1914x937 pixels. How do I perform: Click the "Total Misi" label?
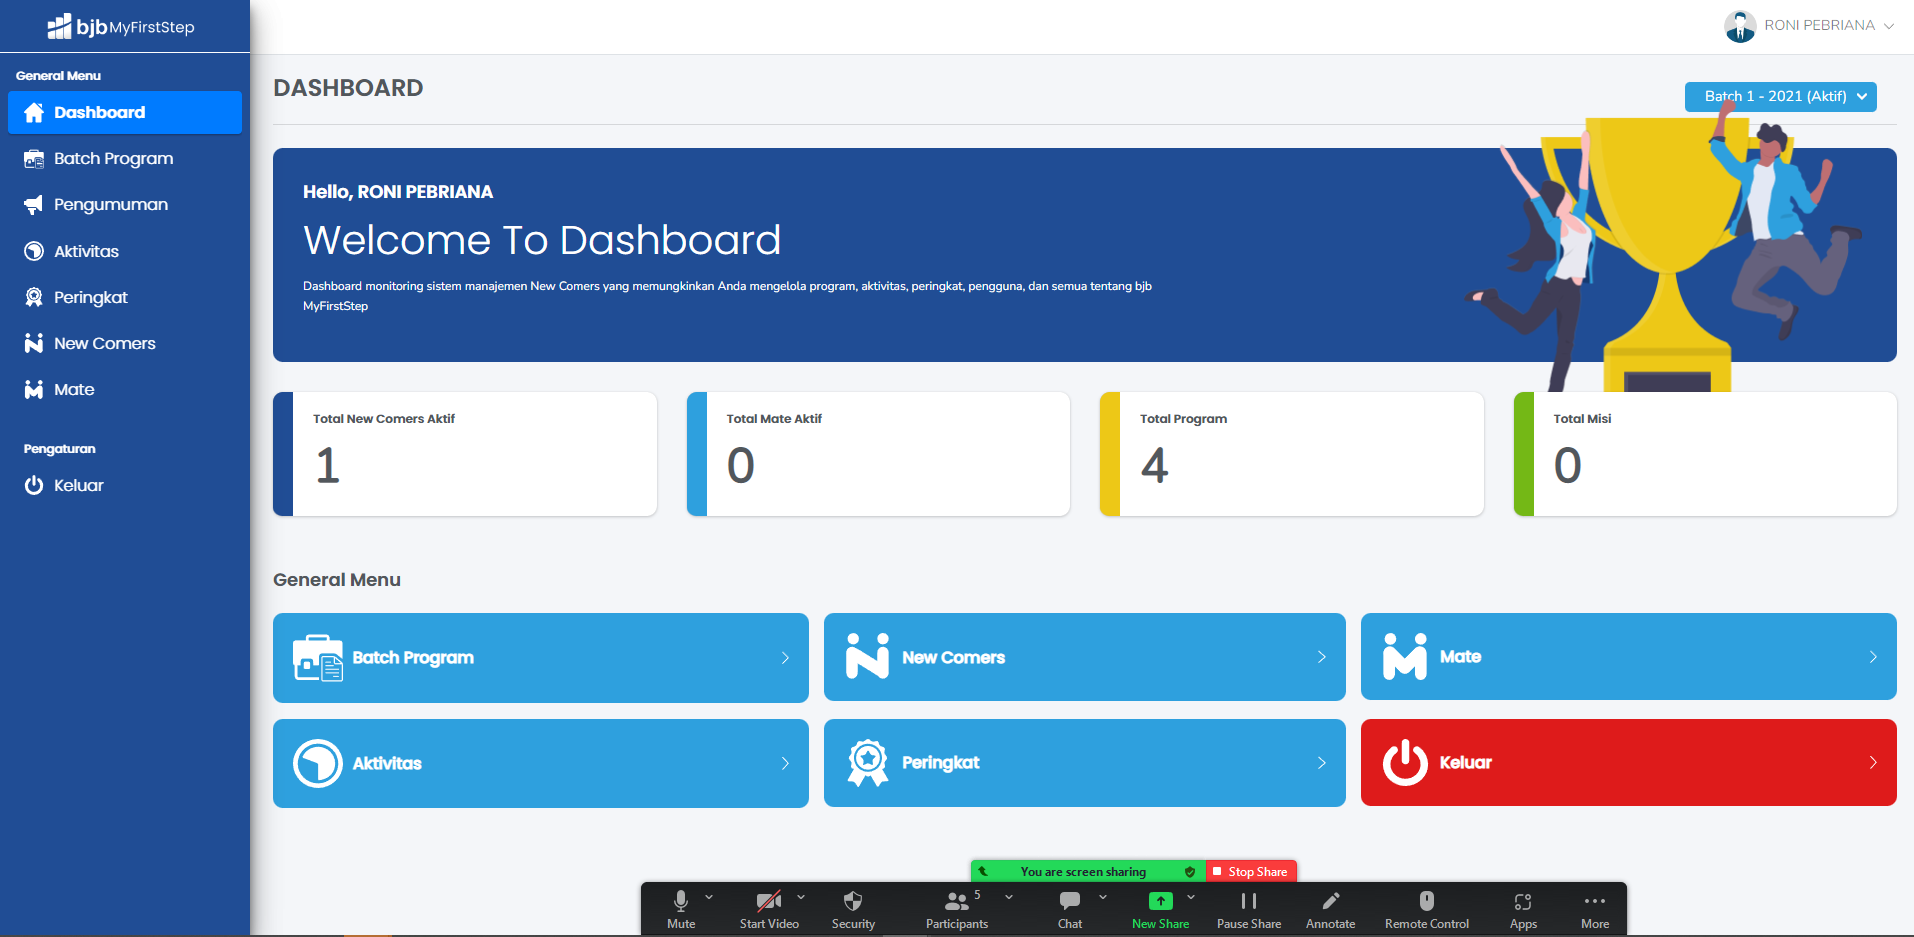click(1582, 419)
